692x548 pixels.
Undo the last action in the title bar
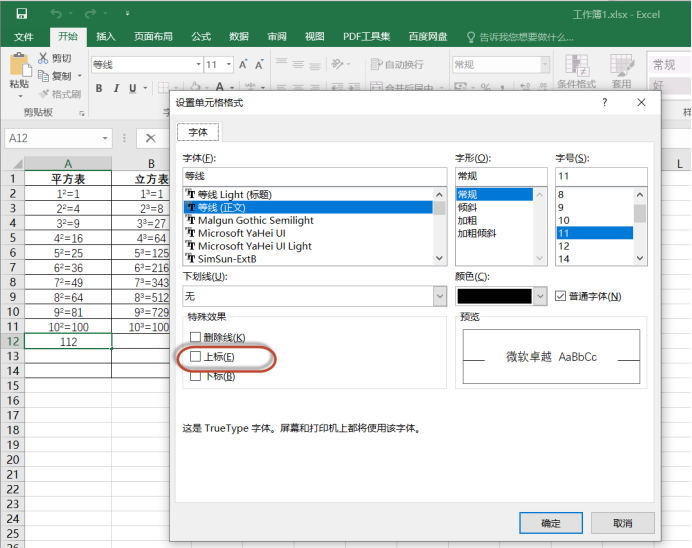[x=56, y=14]
